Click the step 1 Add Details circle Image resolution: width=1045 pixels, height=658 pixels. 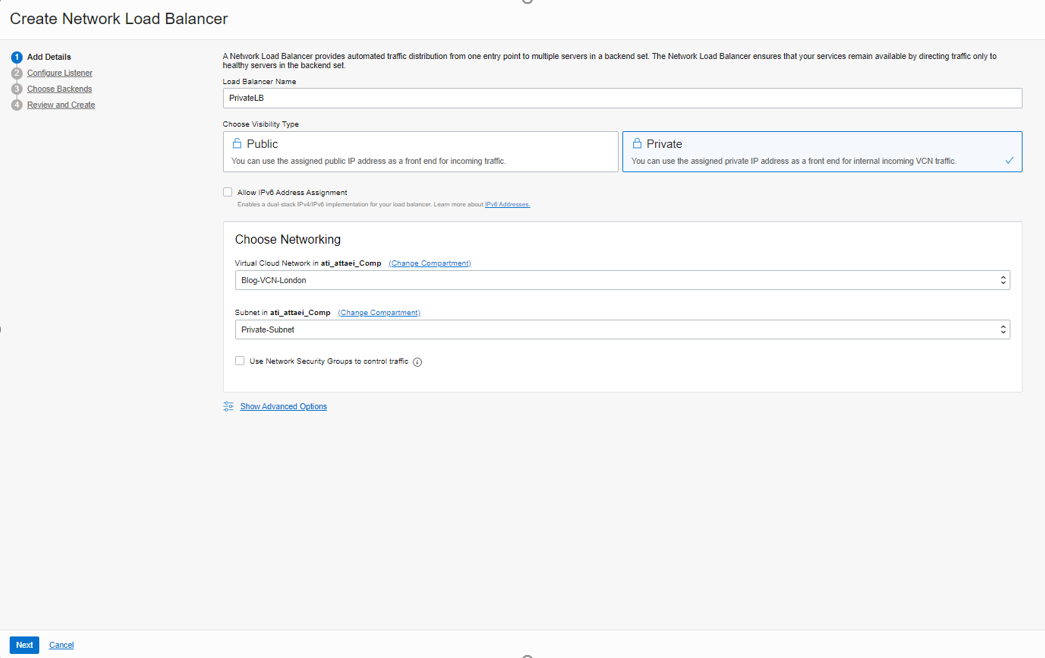(x=17, y=57)
